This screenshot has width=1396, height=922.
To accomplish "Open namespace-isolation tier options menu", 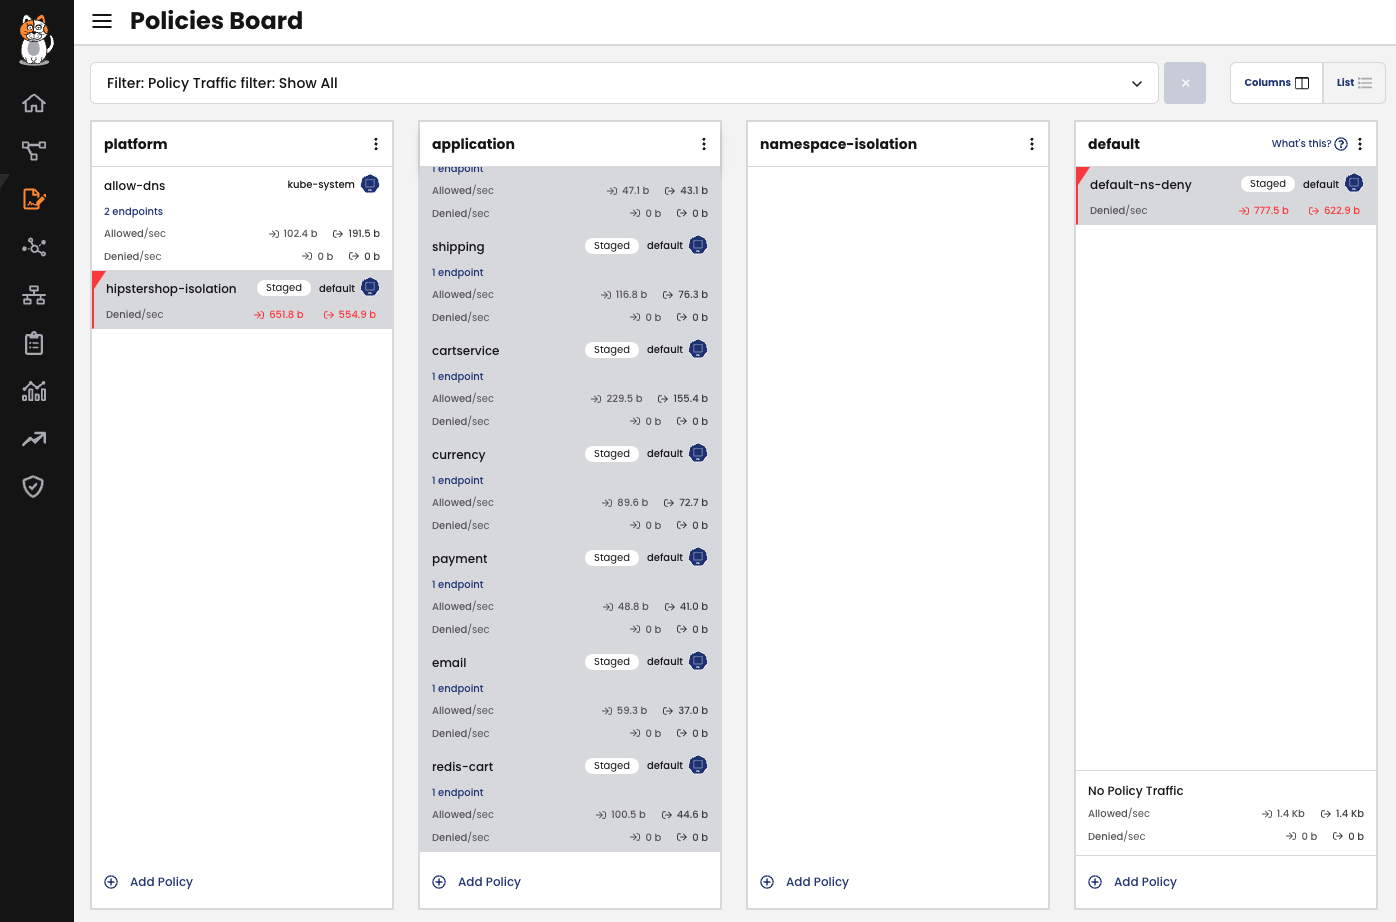I will 1032,144.
